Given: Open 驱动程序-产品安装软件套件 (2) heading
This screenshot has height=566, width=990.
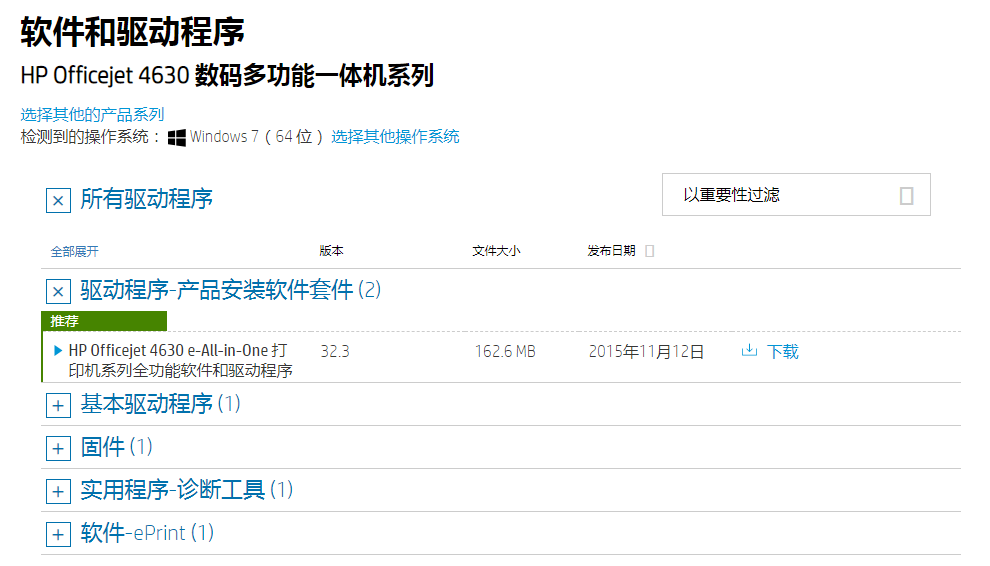Looking at the screenshot, I should tap(230, 290).
